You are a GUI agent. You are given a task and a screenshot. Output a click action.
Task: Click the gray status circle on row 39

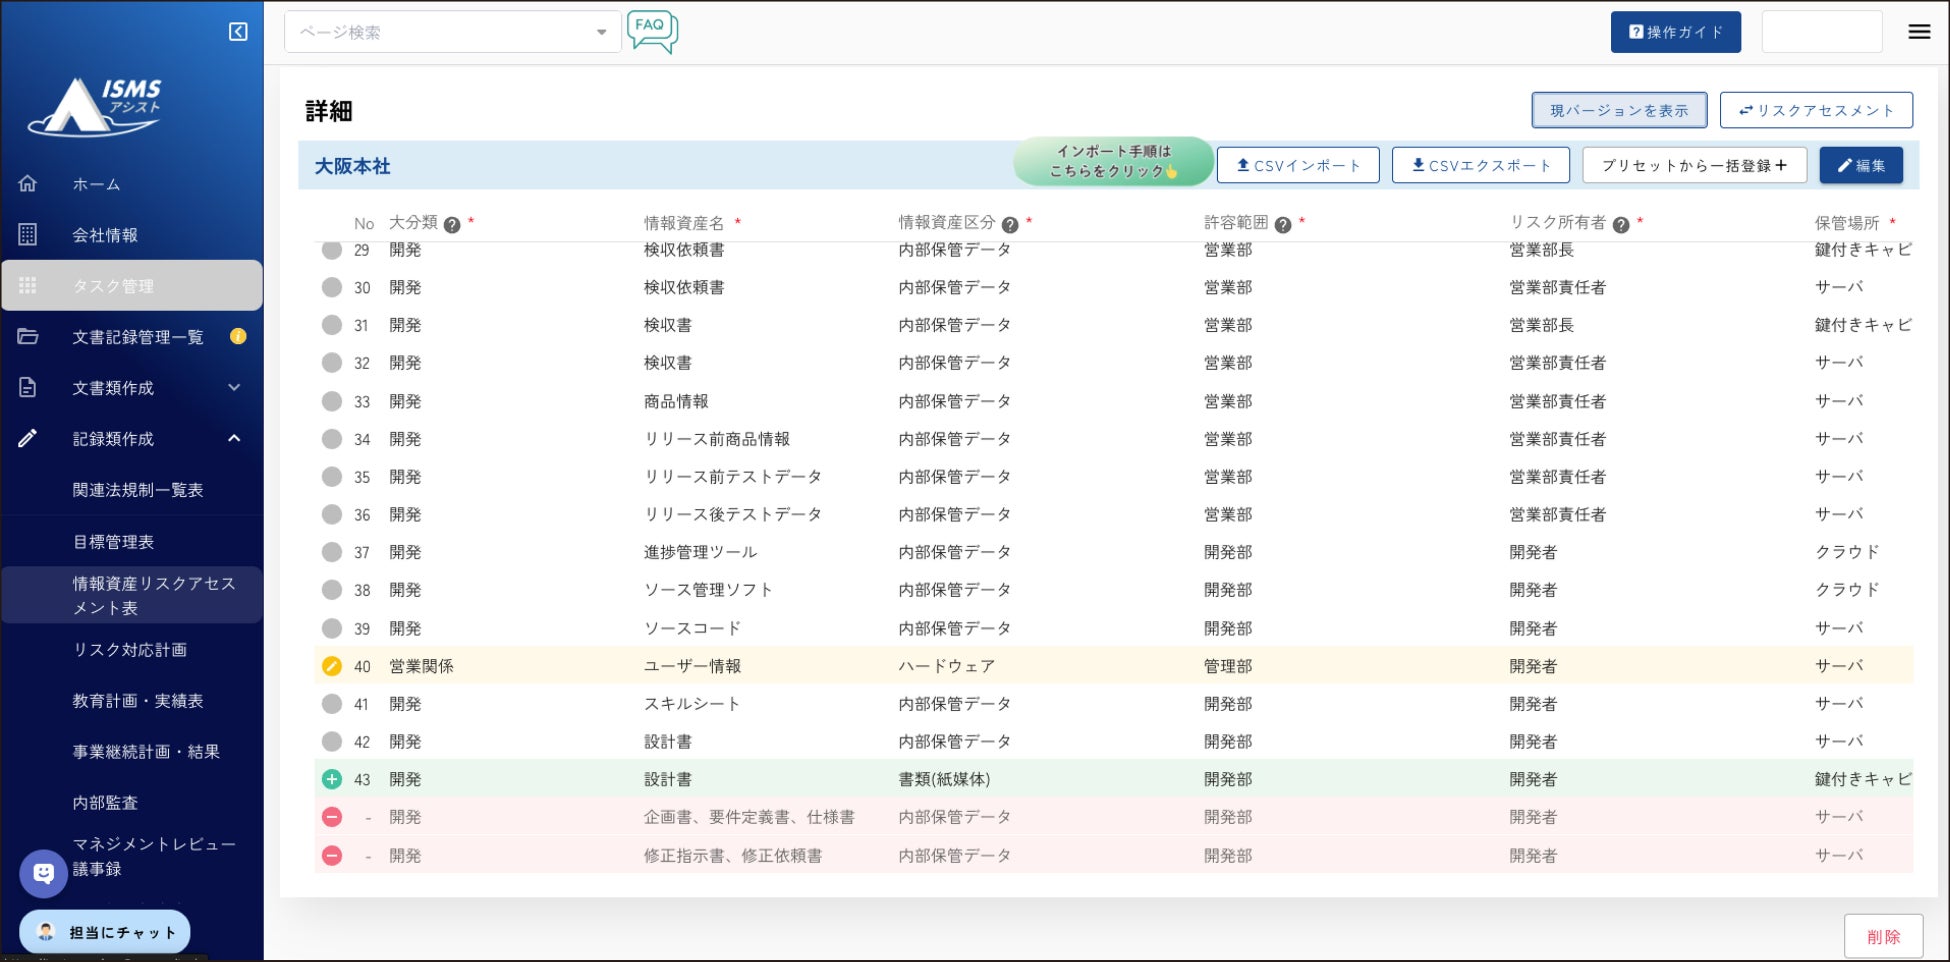[332, 628]
